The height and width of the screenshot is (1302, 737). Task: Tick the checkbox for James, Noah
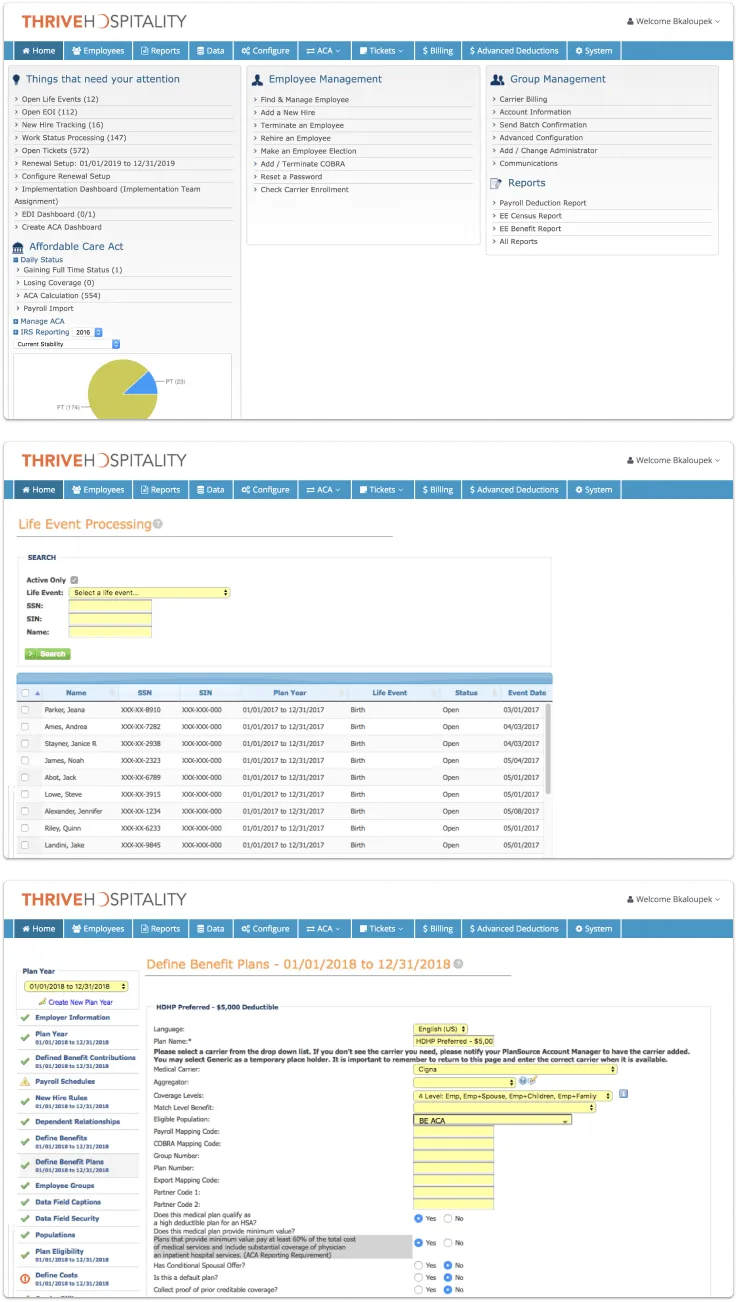tap(25, 761)
